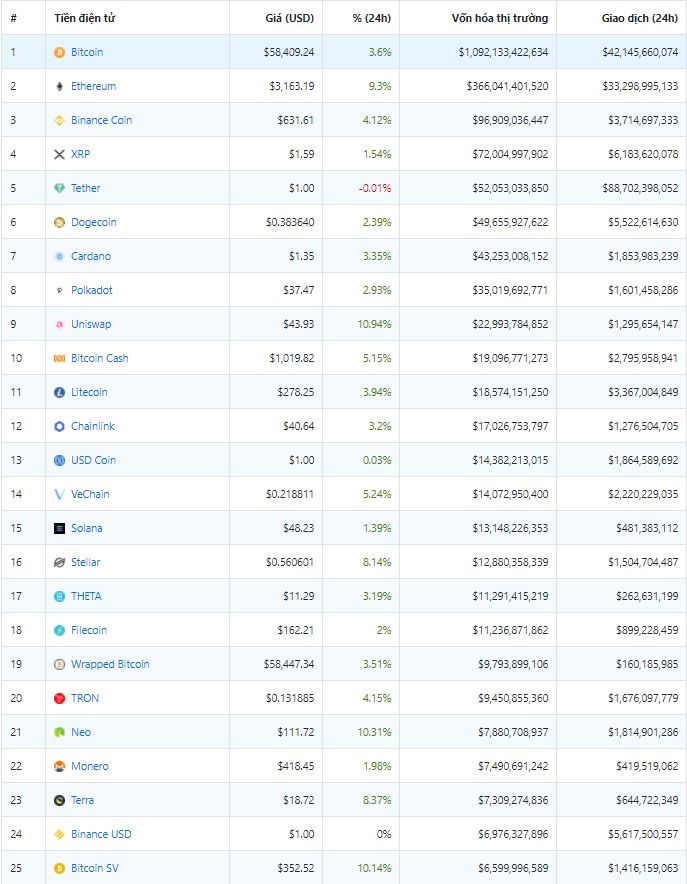Open the Bitcoin Cash link
Image resolution: width=687 pixels, height=884 pixels.
[x=100, y=358]
